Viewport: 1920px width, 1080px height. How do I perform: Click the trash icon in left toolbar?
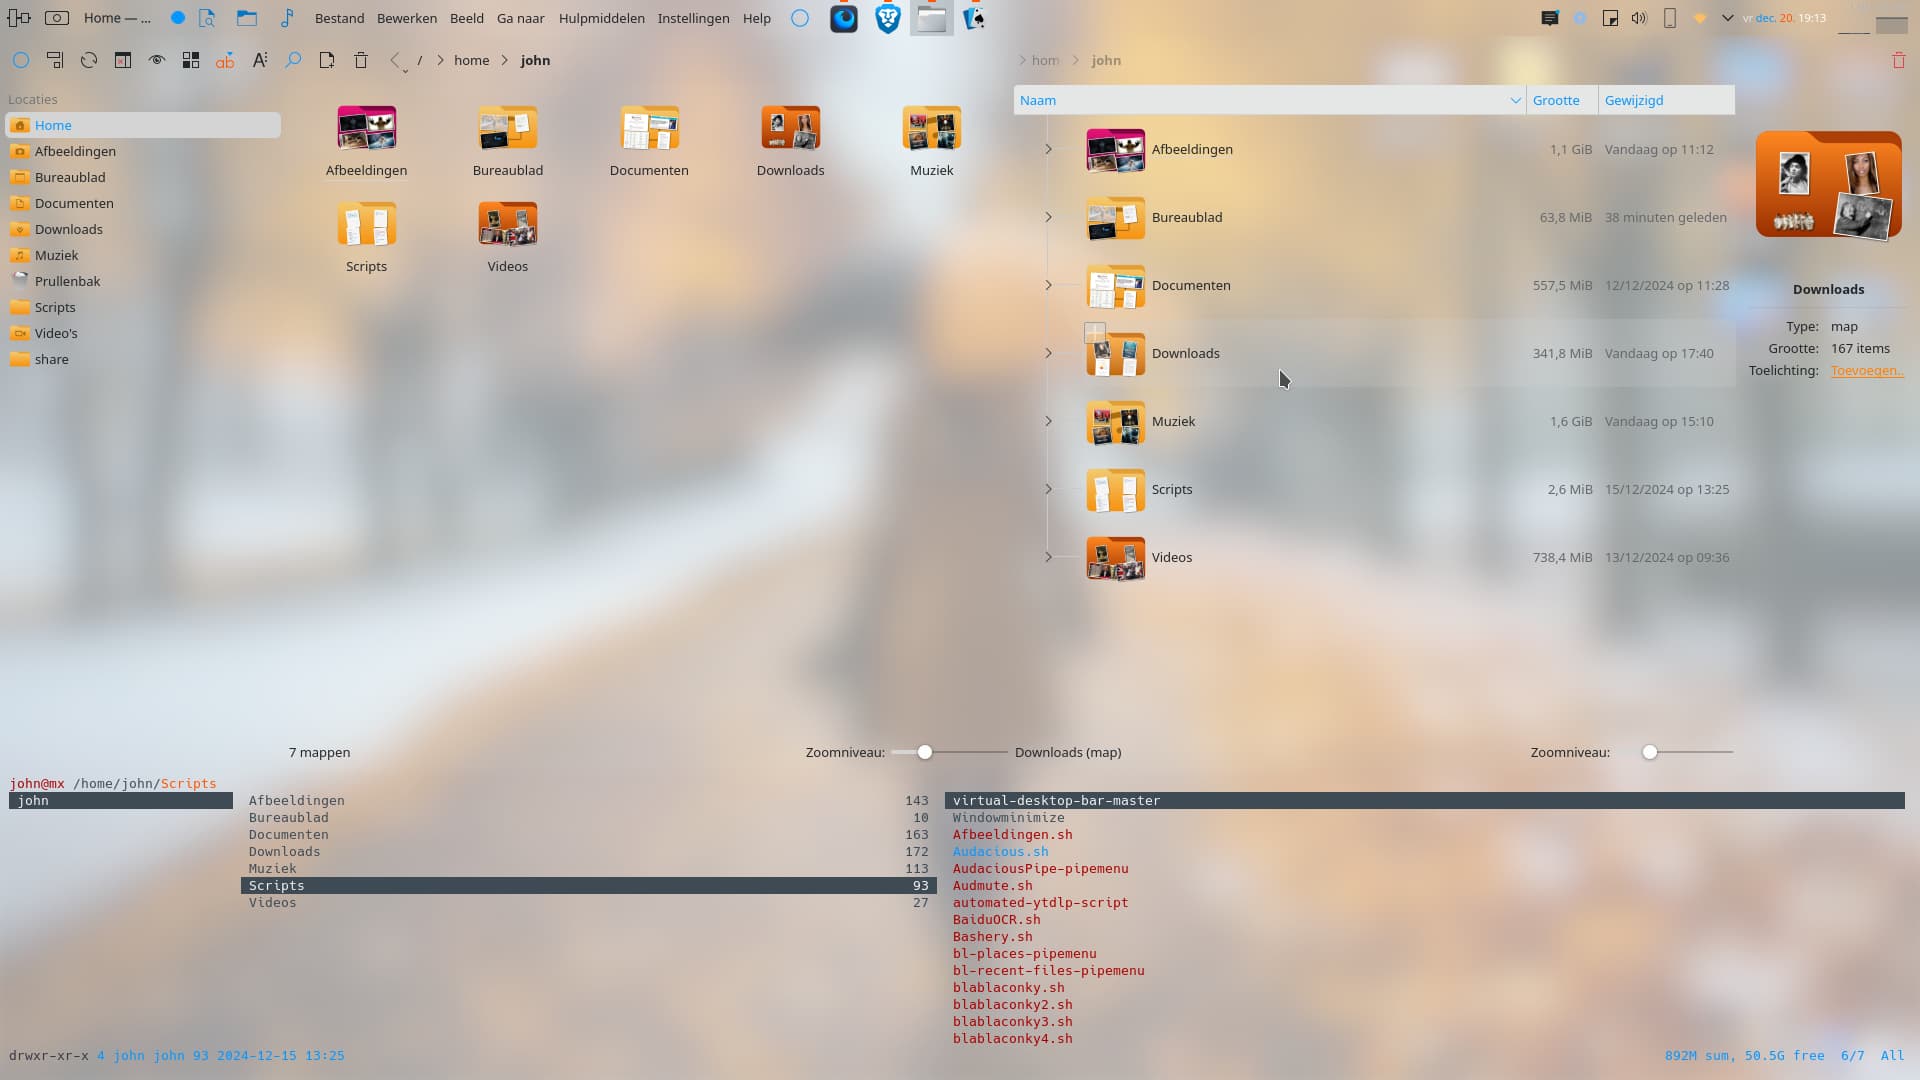pyautogui.click(x=361, y=60)
